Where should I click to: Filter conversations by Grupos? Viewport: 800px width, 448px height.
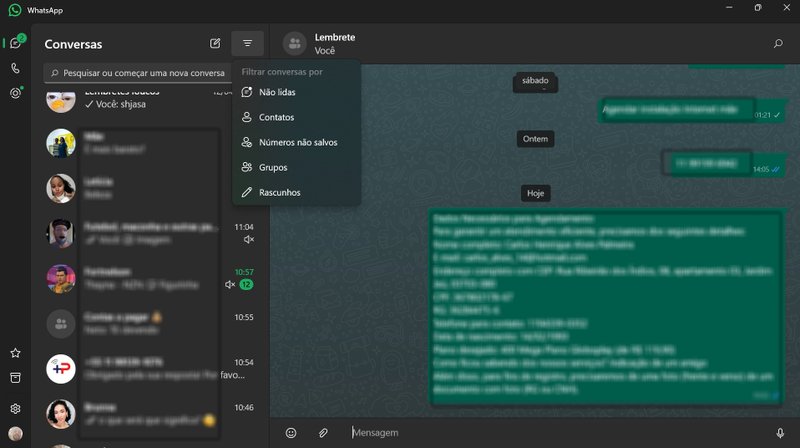(296, 167)
